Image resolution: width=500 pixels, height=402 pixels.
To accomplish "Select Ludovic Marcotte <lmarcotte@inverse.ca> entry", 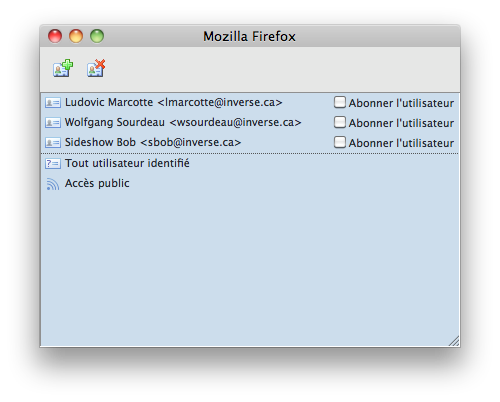I will pos(174,102).
